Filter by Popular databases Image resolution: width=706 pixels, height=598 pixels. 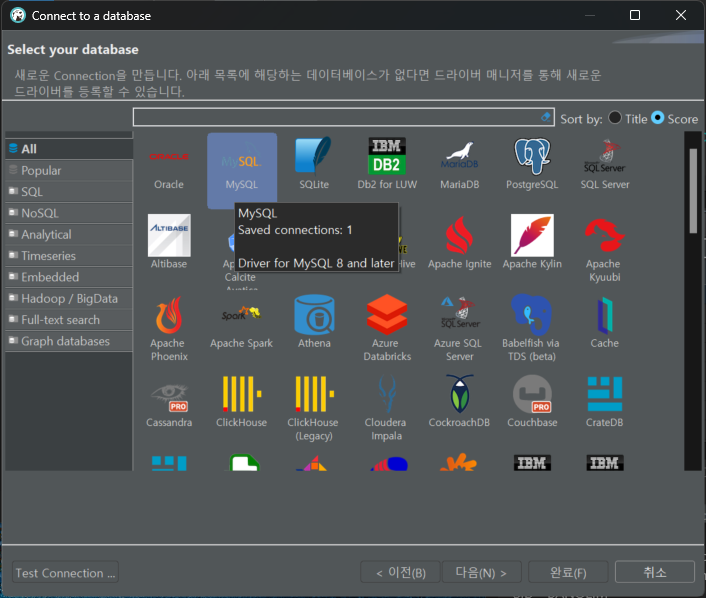coord(69,171)
